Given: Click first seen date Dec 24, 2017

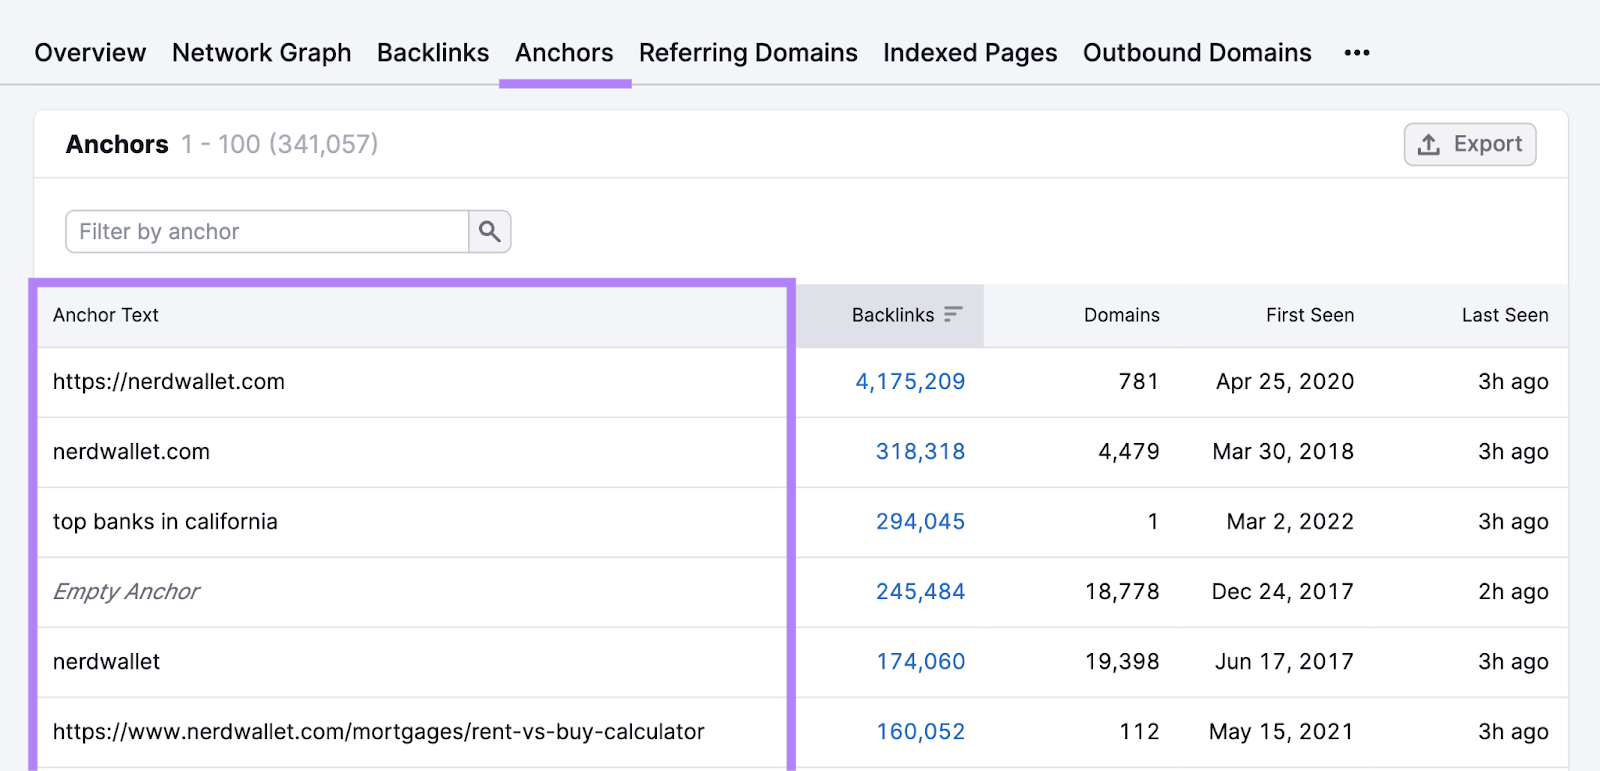Looking at the screenshot, I should (x=1283, y=591).
